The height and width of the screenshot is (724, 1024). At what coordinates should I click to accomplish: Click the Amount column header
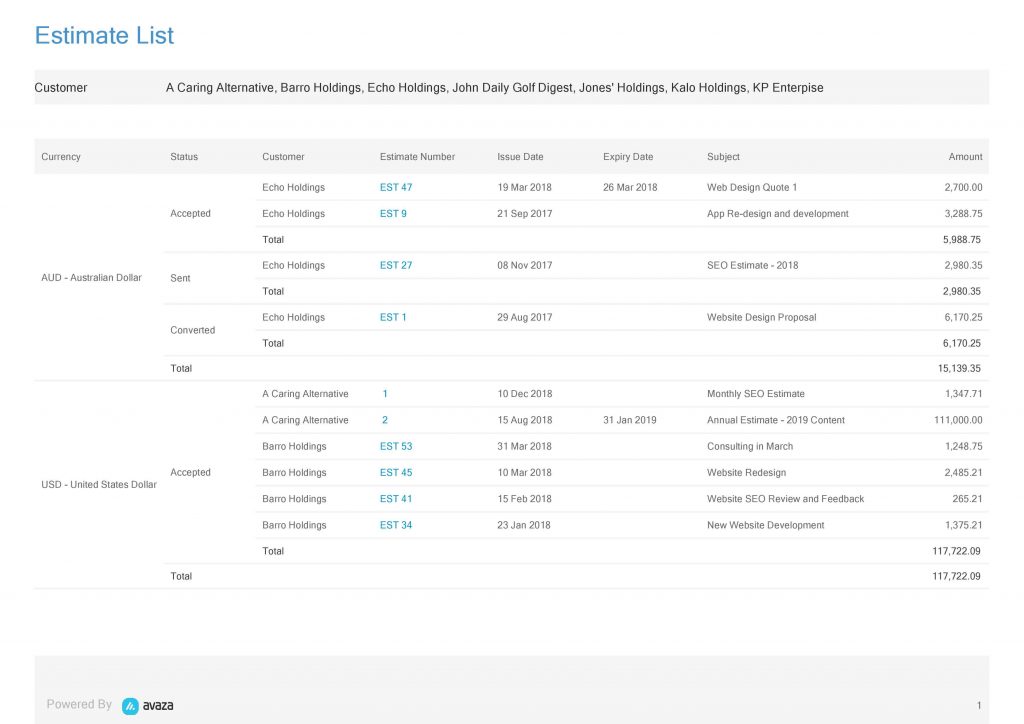(965, 157)
